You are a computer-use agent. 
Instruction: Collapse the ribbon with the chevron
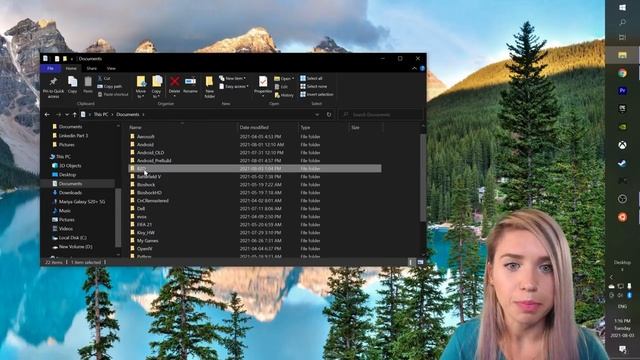(414, 68)
